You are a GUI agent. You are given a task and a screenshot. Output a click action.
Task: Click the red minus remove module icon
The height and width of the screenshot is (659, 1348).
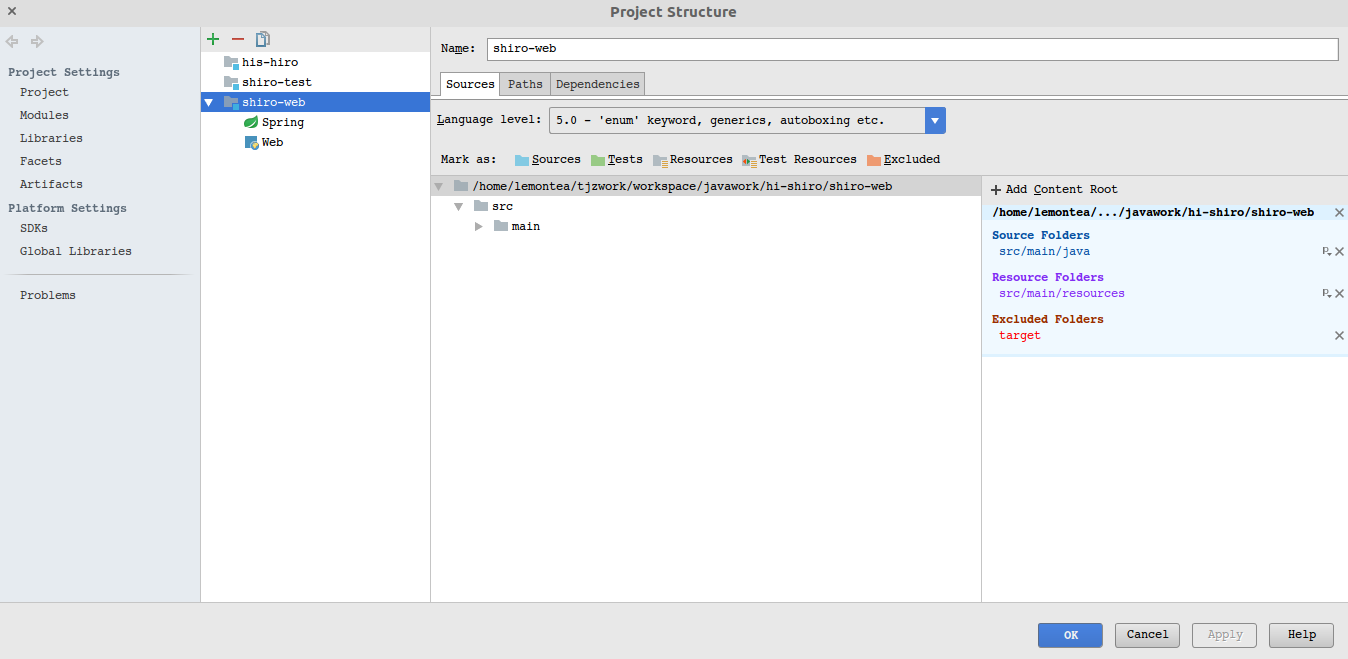tap(238, 39)
